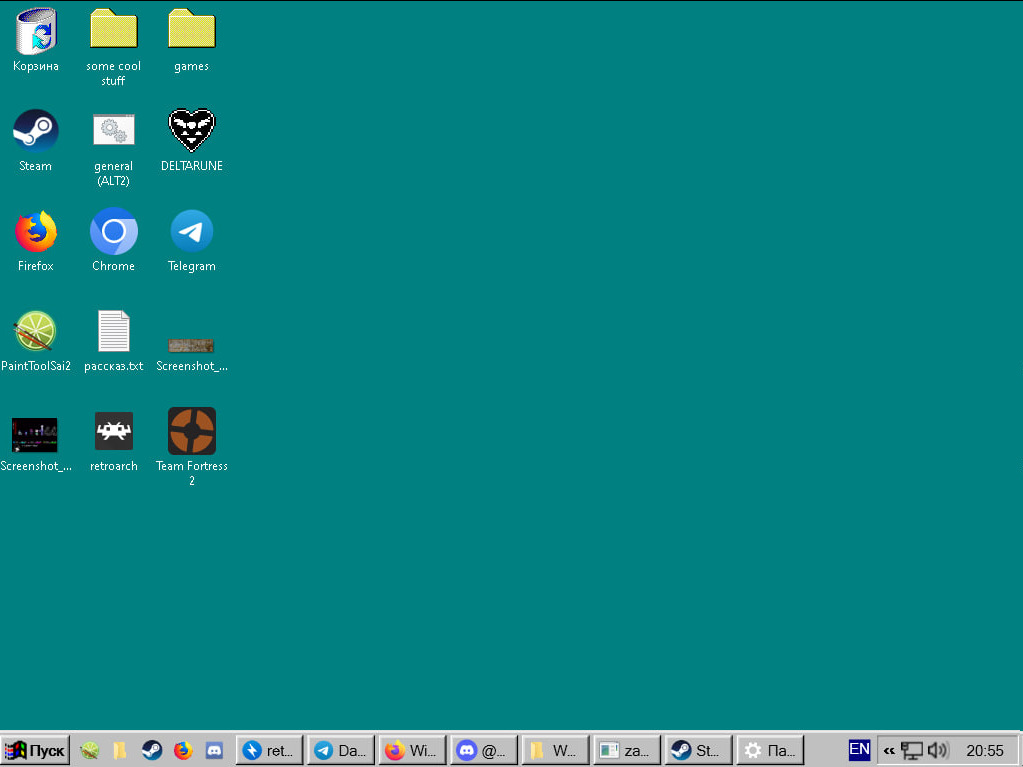Toggle the EN language indicator
This screenshot has width=1023, height=767.
(x=859, y=749)
